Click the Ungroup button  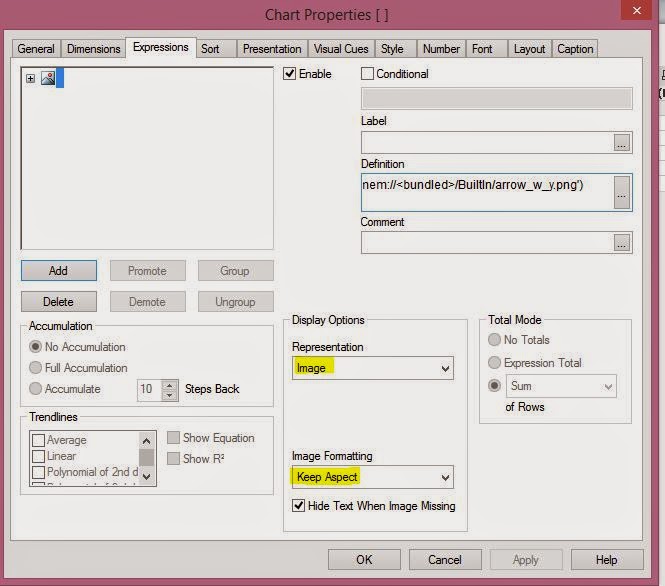coord(235,301)
